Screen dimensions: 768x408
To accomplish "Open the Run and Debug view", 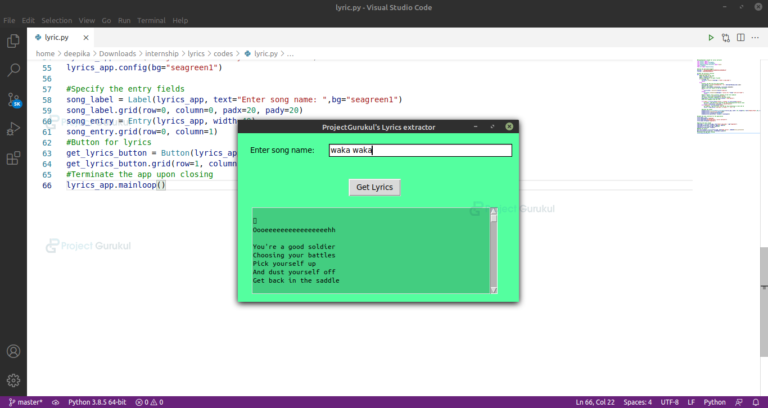I will [13, 129].
